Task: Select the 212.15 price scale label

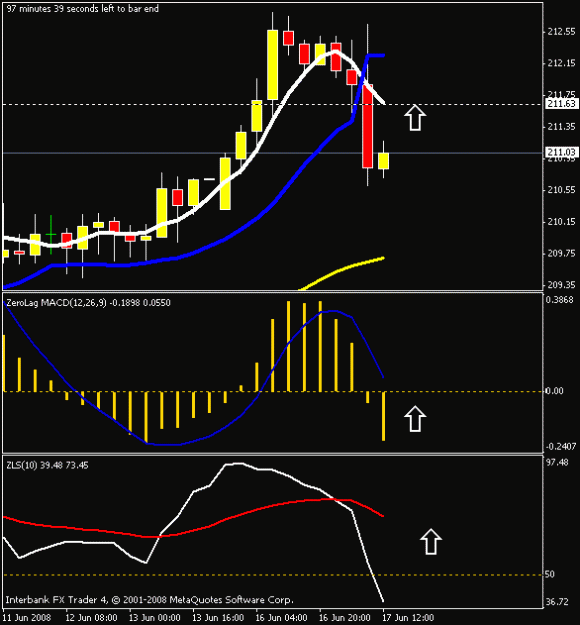Action: (x=561, y=63)
